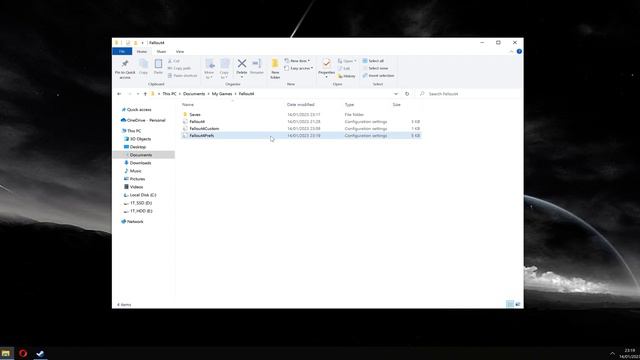Go back with the Back arrow
Viewport: 640px width, 360px height.
(119, 94)
